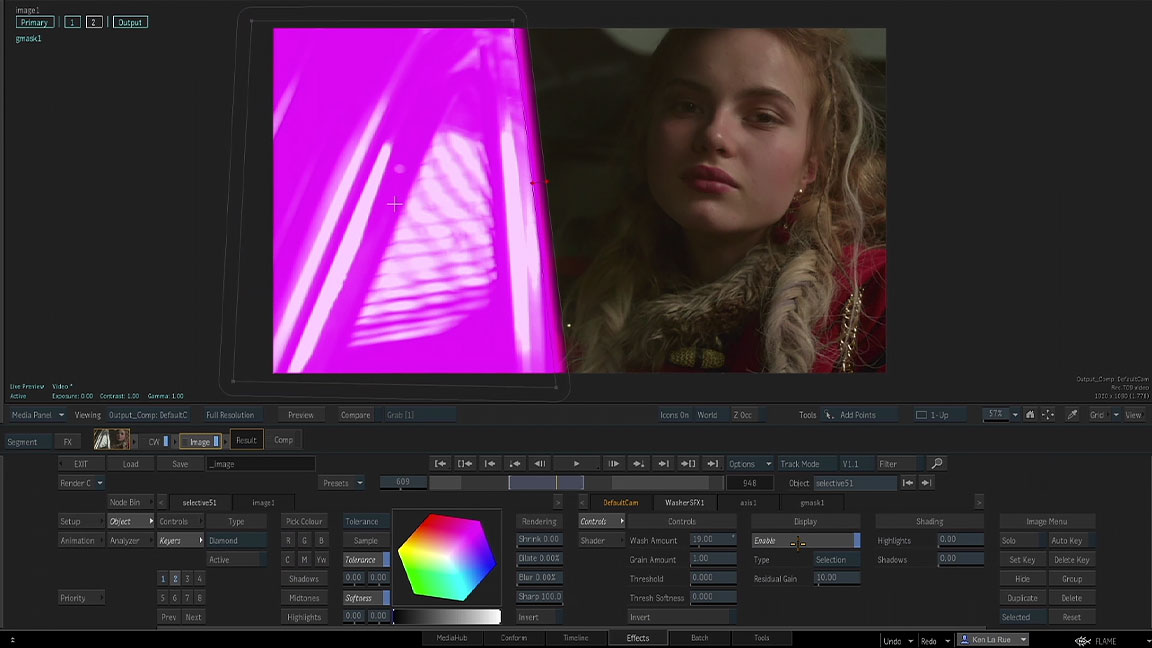The height and width of the screenshot is (648, 1152).
Task: Open the Presets dropdown
Action: pyautogui.click(x=342, y=483)
